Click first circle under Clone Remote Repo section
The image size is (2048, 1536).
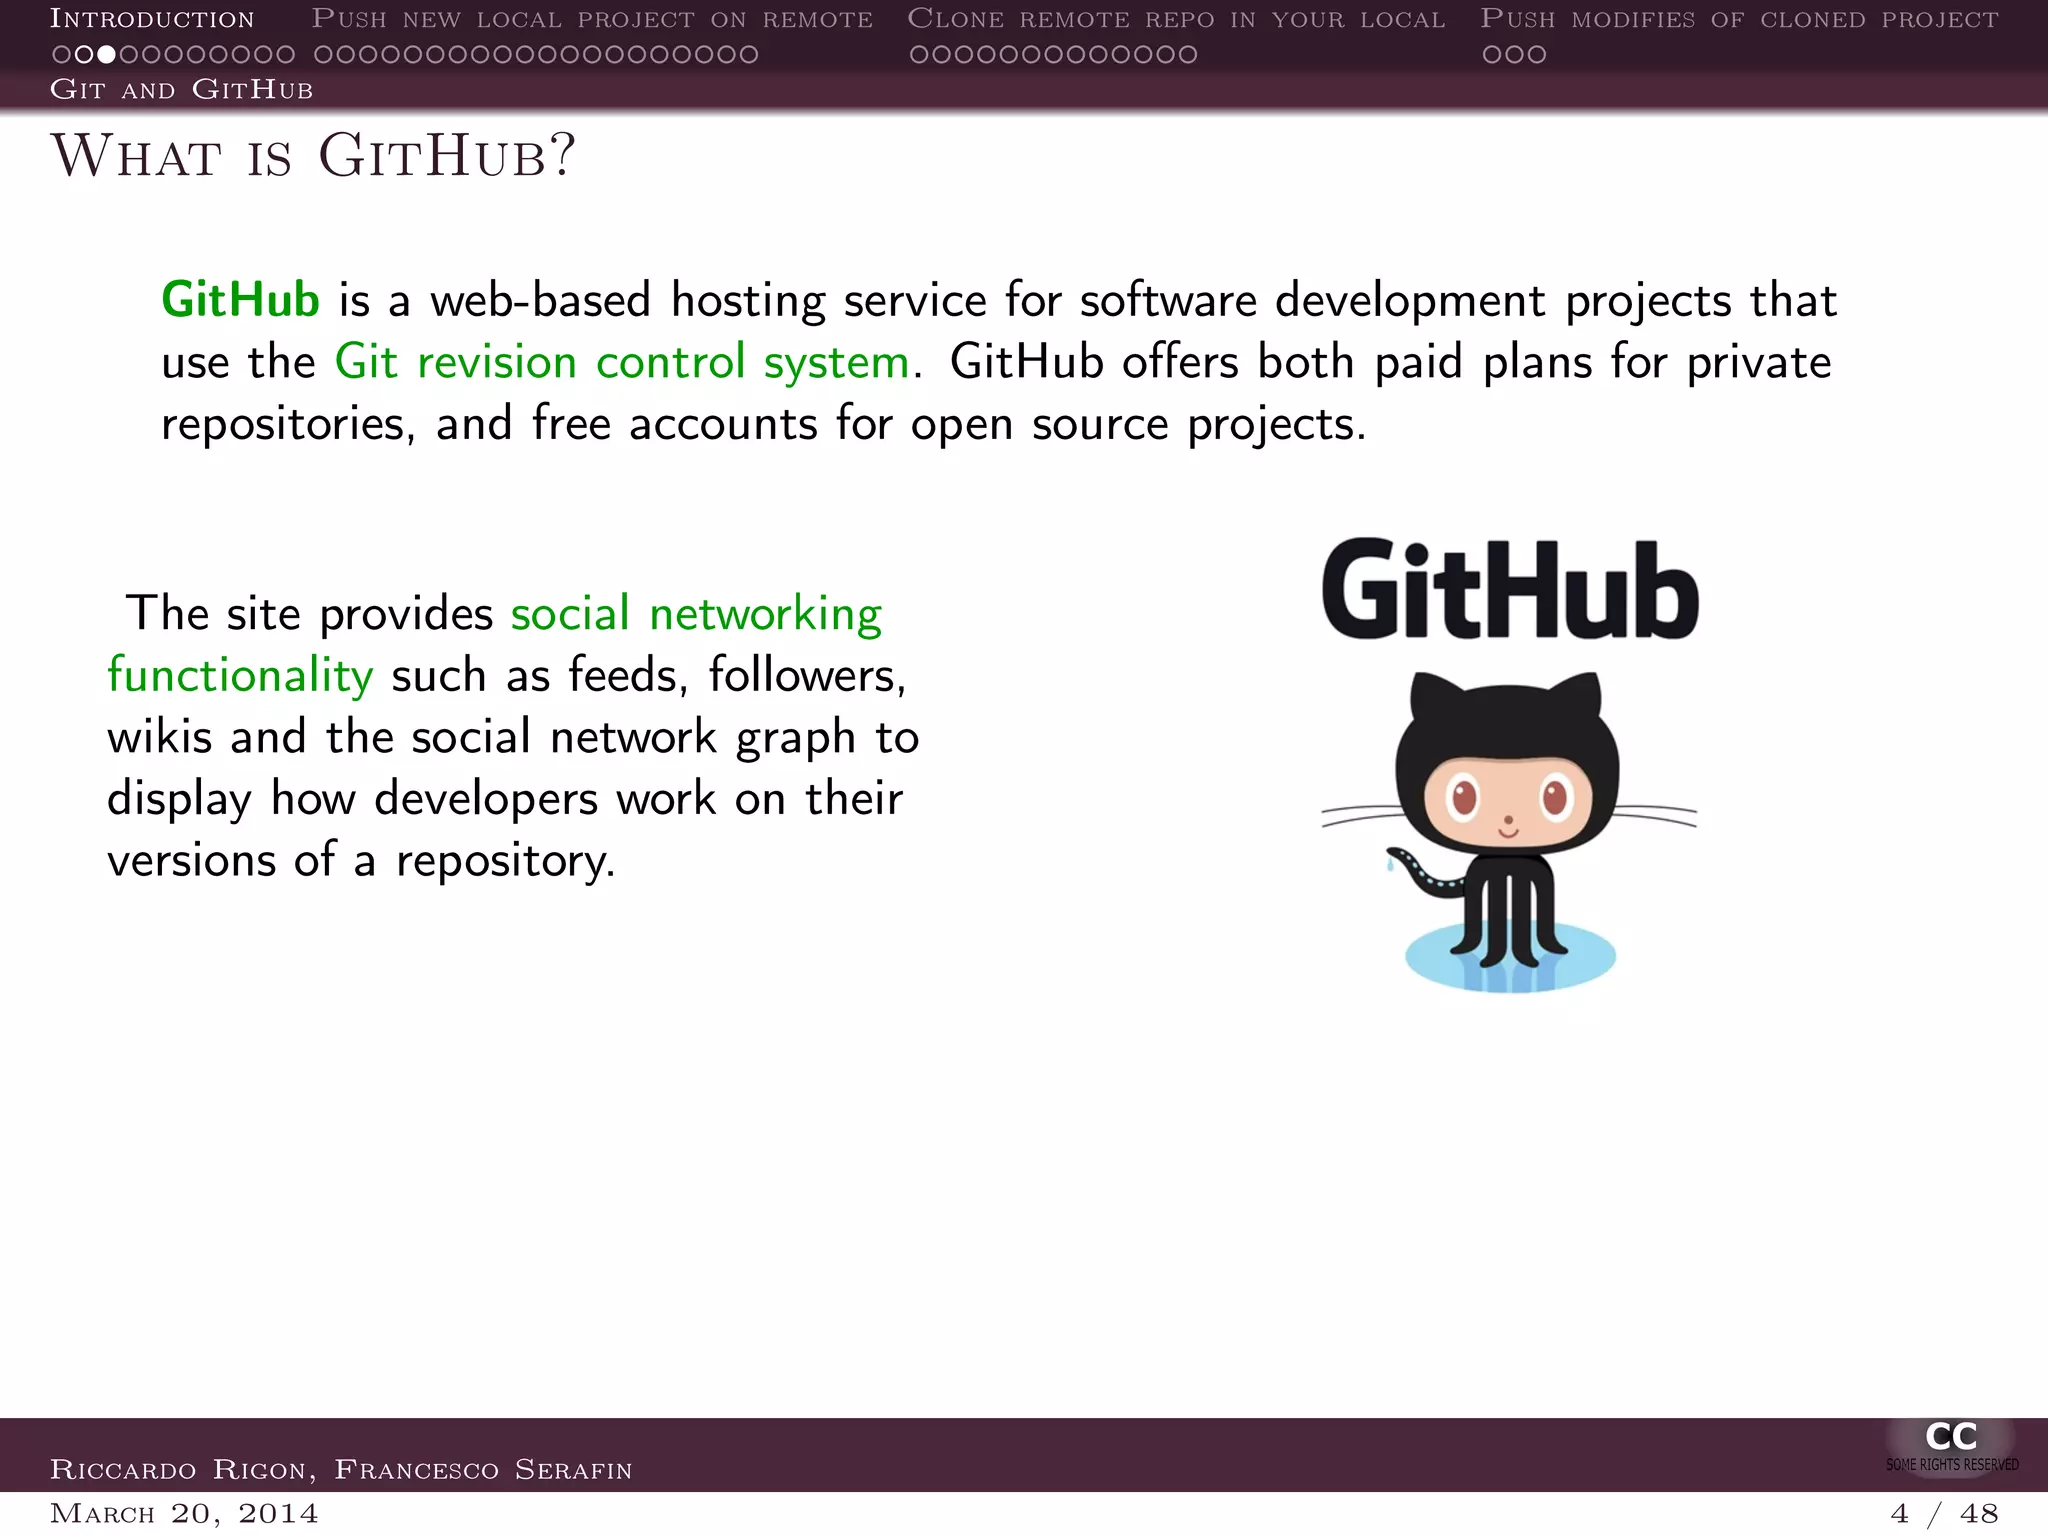pos(919,54)
